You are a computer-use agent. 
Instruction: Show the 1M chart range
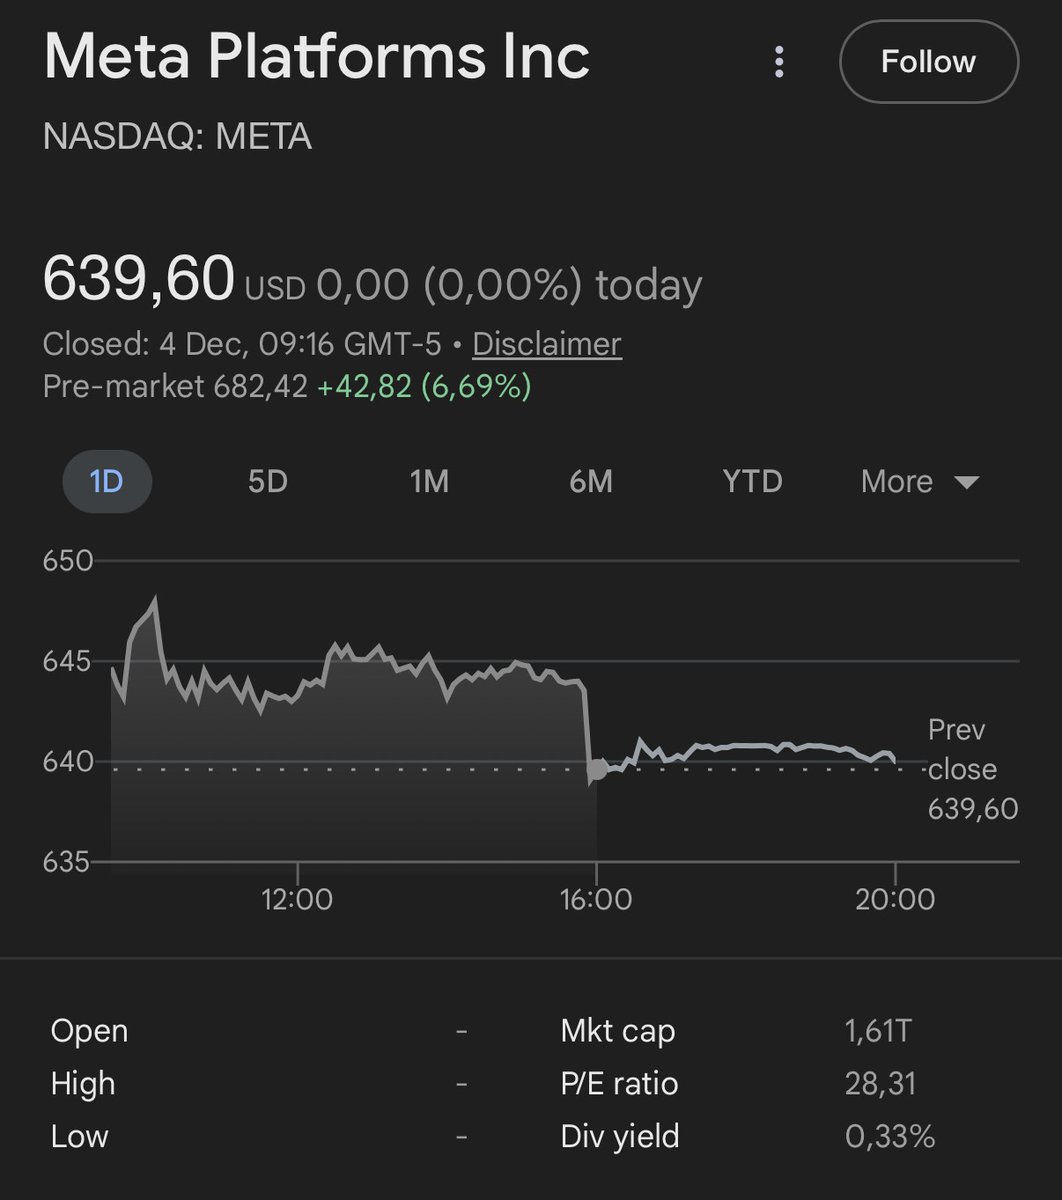click(429, 482)
